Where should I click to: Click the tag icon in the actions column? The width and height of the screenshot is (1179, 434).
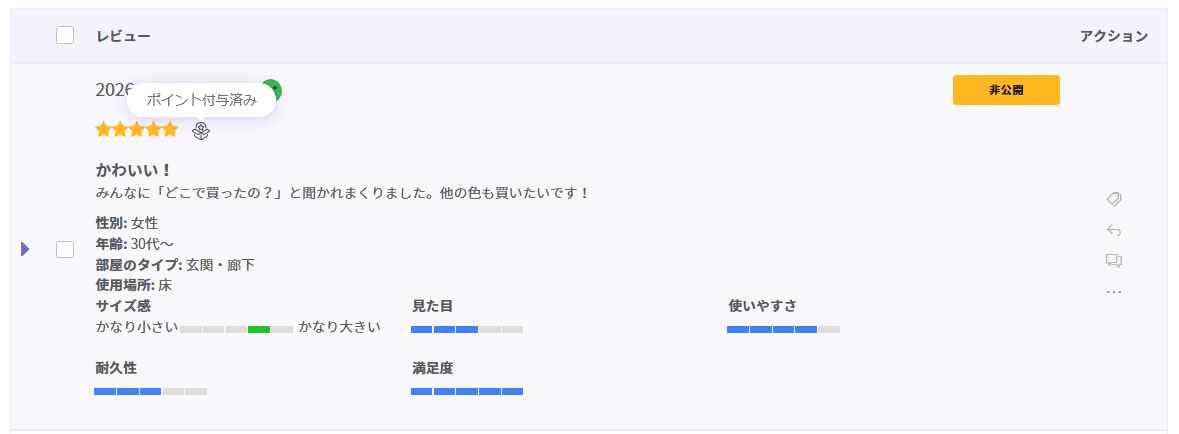pyautogui.click(x=1114, y=199)
